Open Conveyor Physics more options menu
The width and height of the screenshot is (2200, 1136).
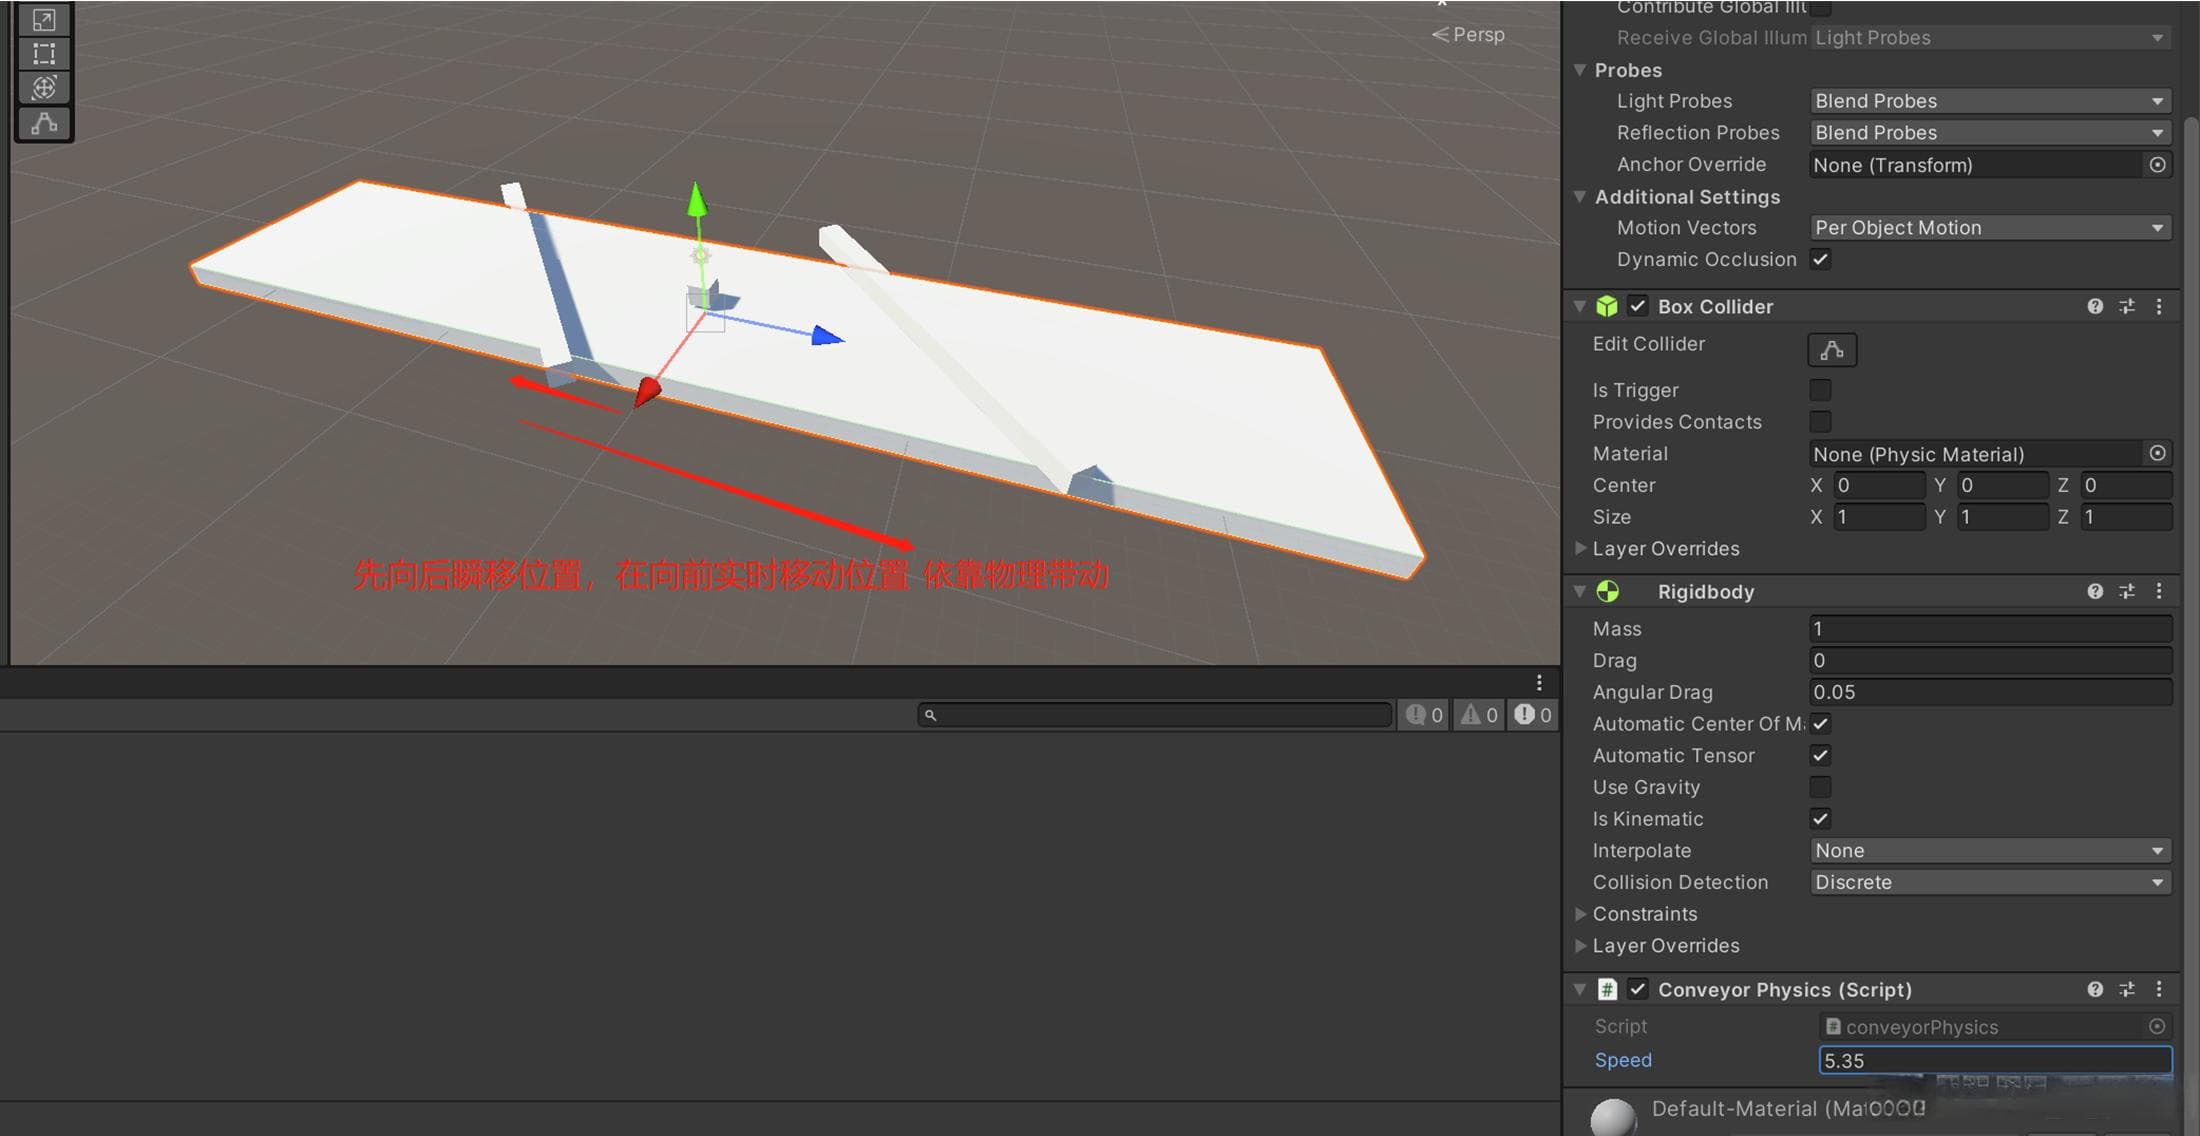pyautogui.click(x=2159, y=989)
